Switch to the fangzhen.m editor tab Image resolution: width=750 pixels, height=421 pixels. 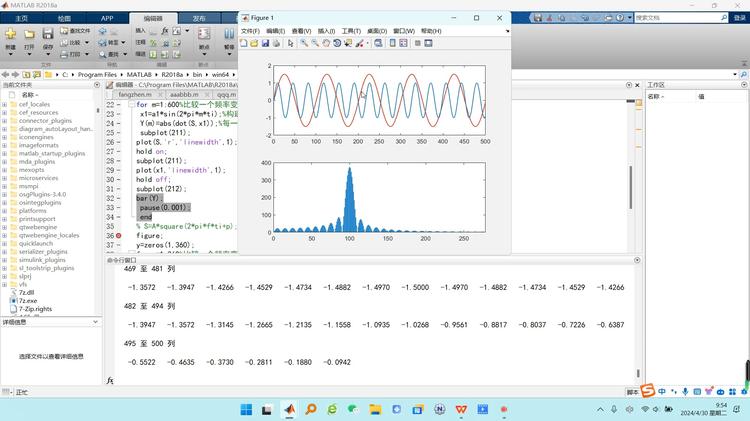click(x=135, y=95)
